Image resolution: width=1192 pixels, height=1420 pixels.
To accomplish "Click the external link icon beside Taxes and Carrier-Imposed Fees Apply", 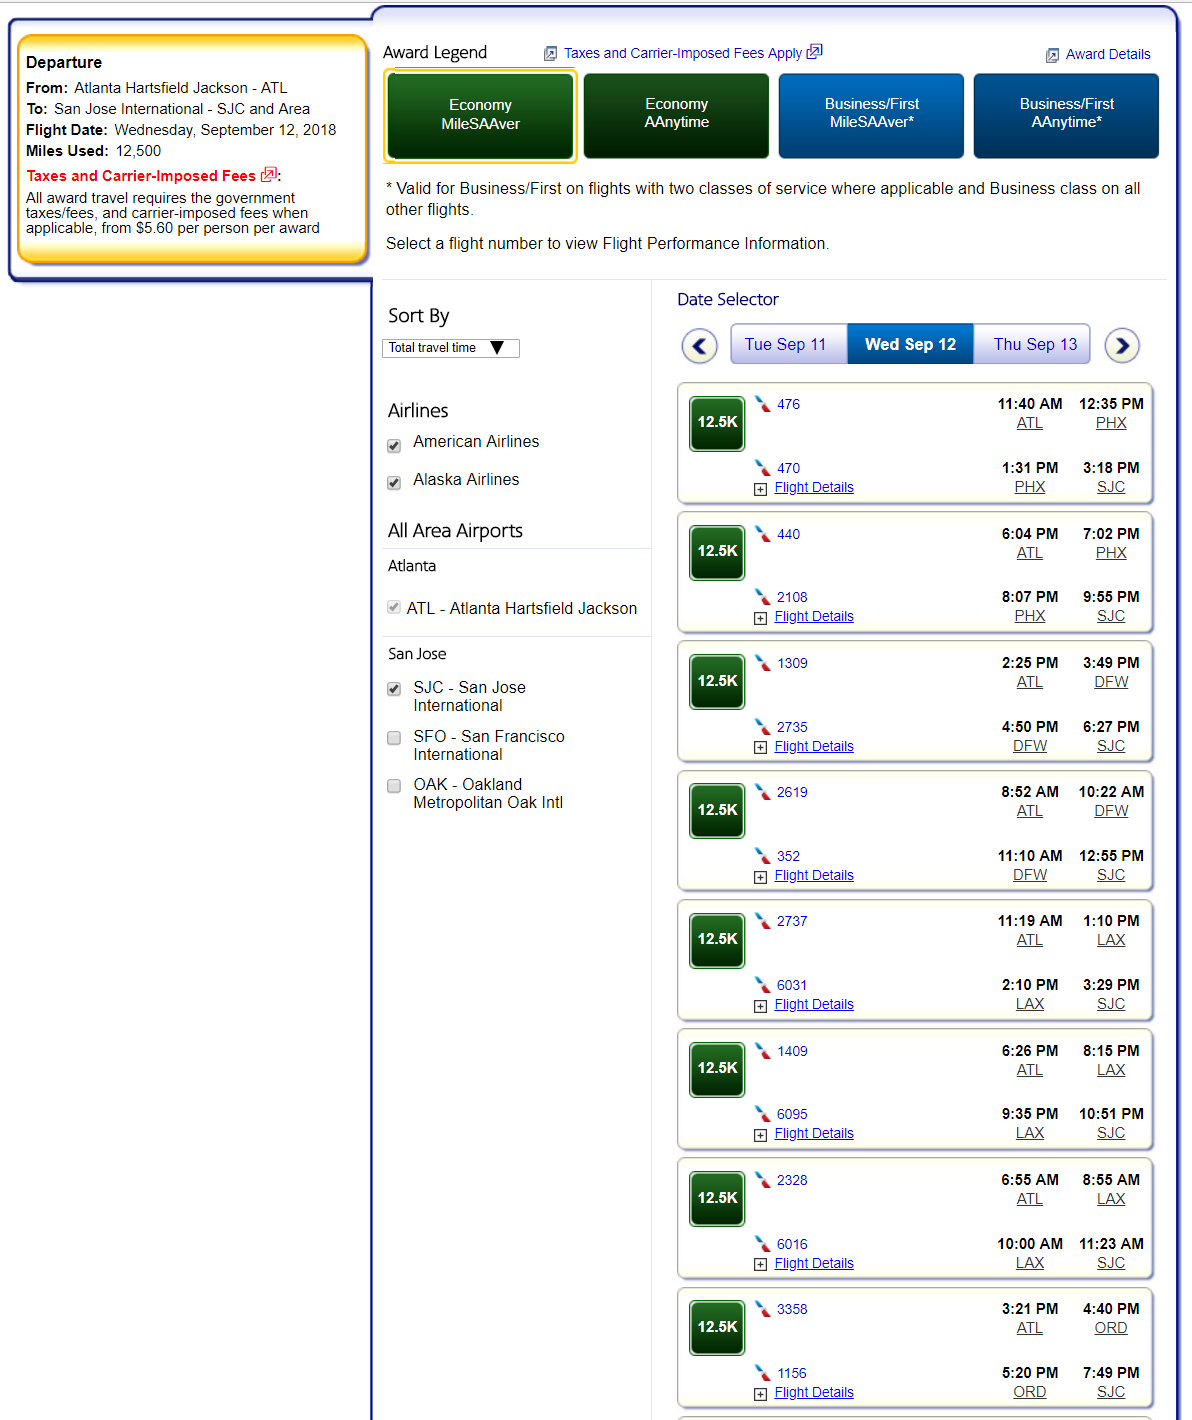I will click(x=814, y=52).
